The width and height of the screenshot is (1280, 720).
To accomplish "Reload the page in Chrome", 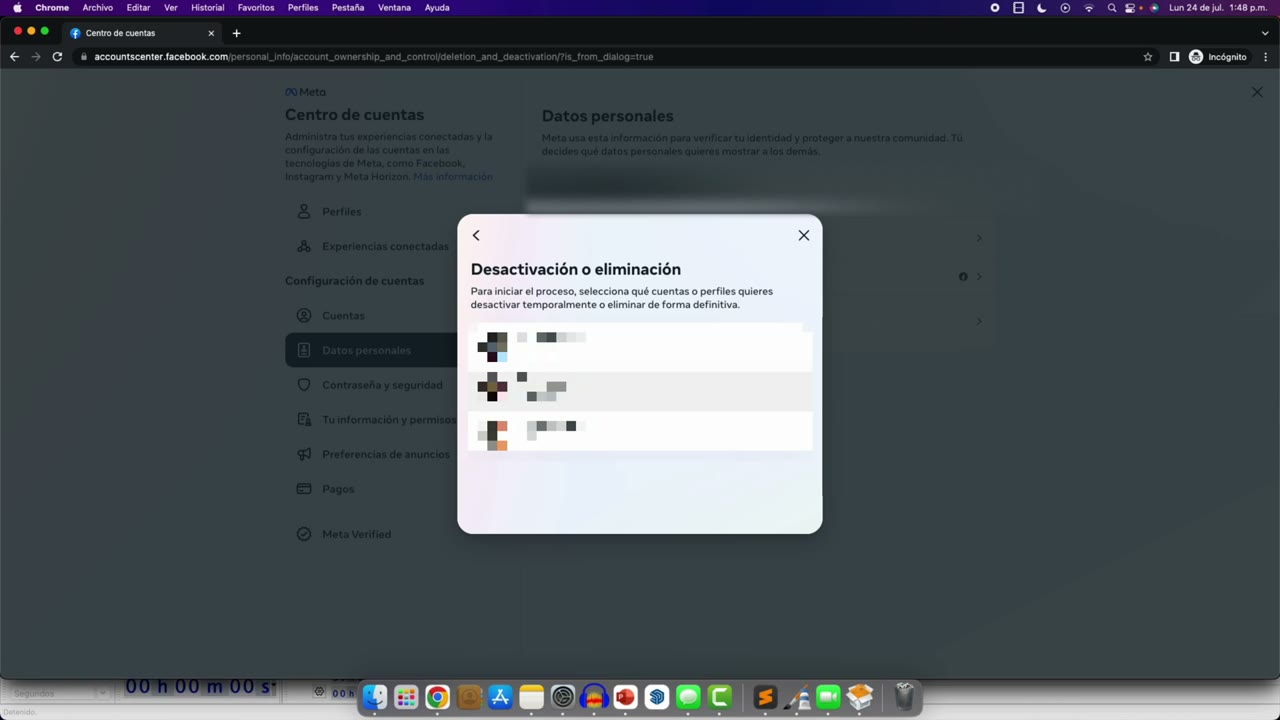I will [x=57, y=57].
